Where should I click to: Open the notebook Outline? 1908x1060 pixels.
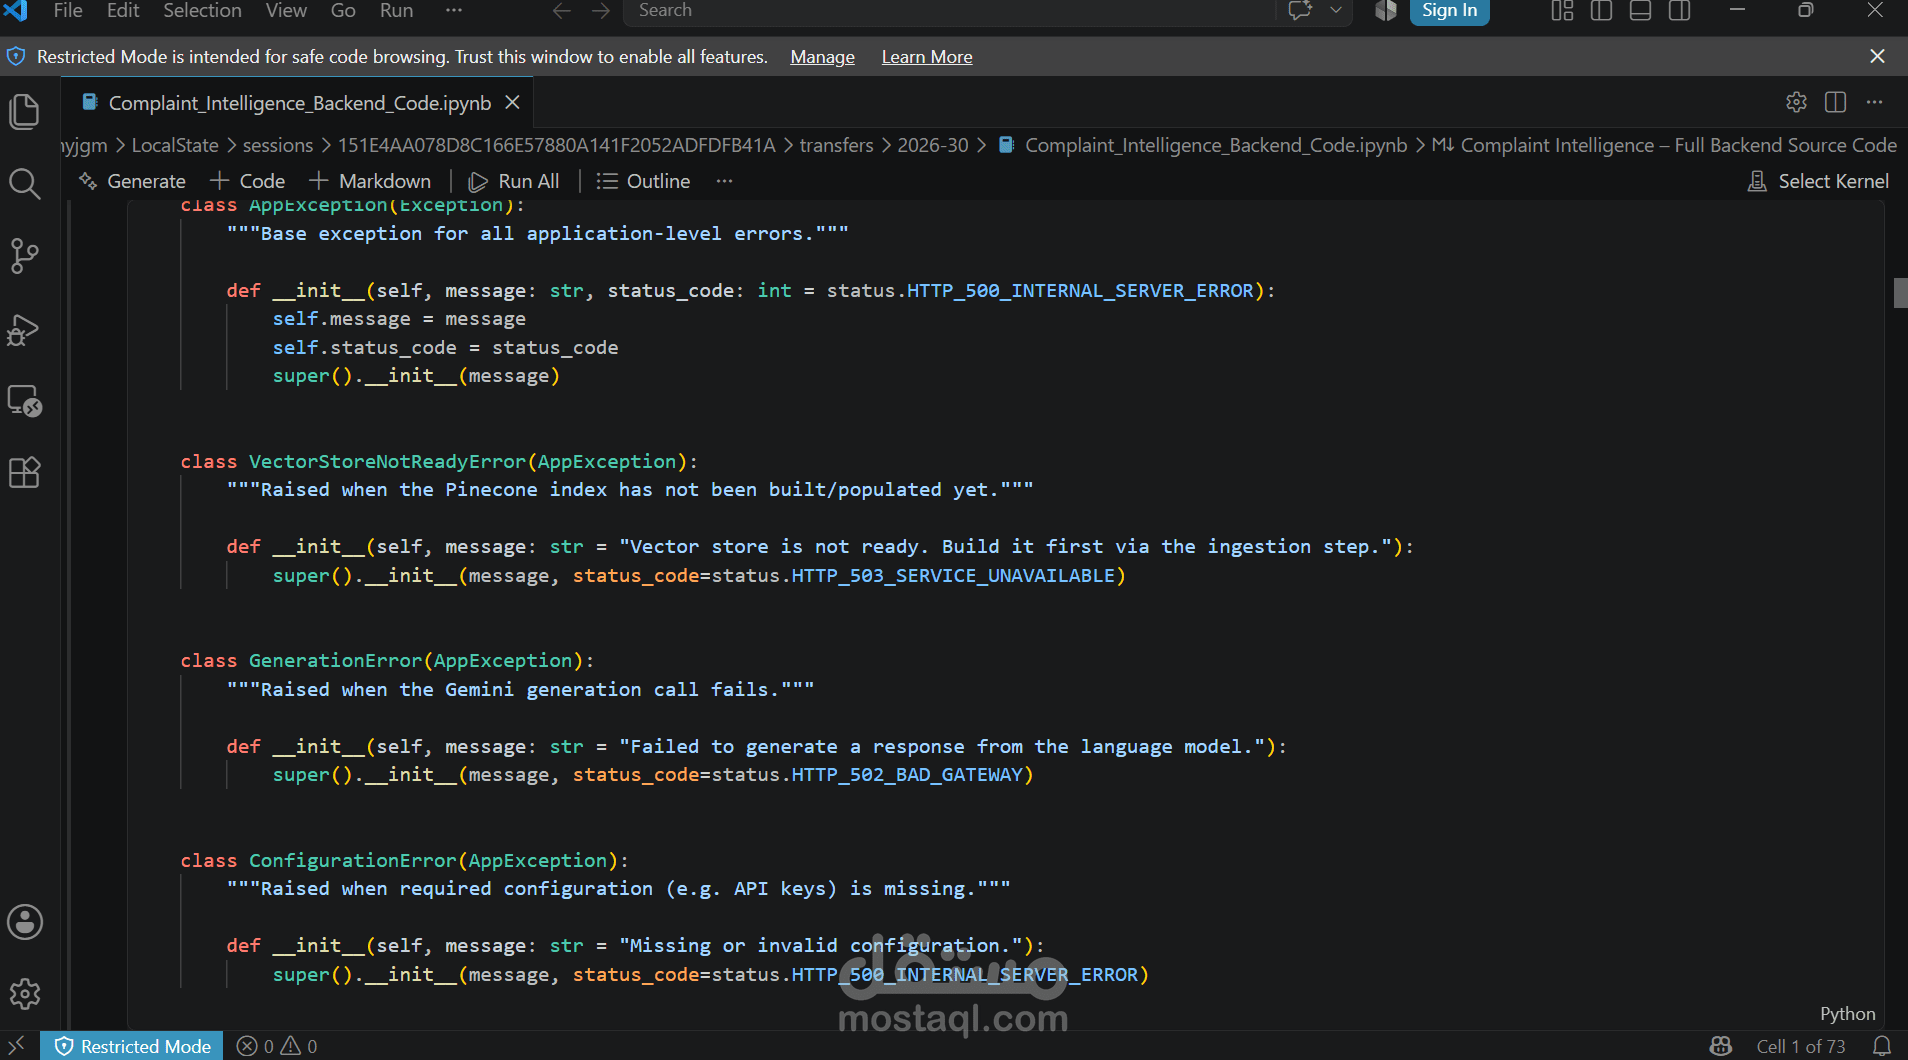644,181
